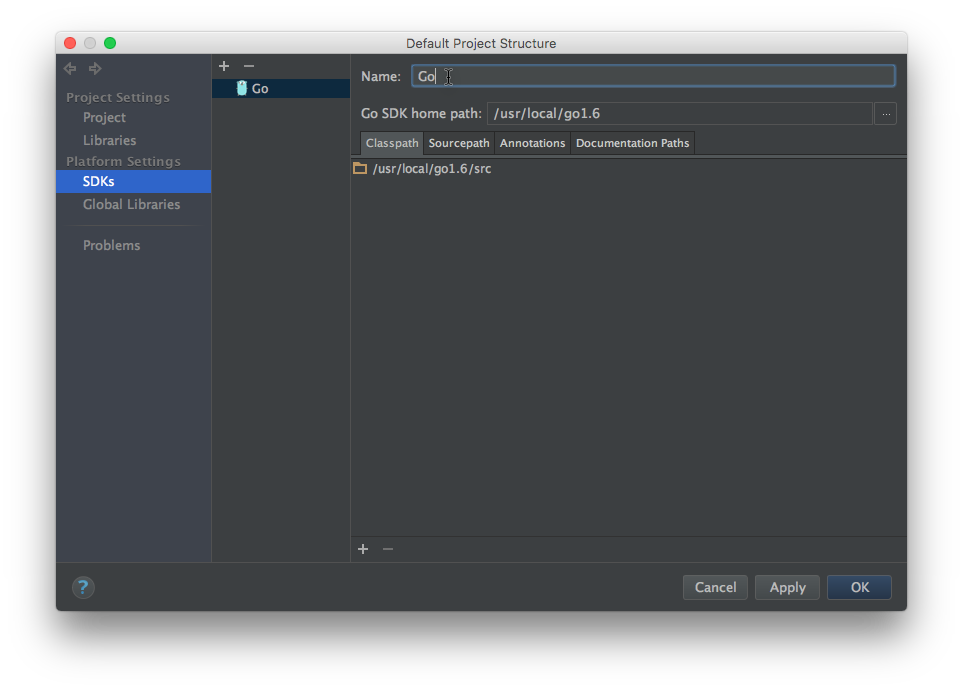
Task: Open Project settings
Action: pyautogui.click(x=104, y=117)
